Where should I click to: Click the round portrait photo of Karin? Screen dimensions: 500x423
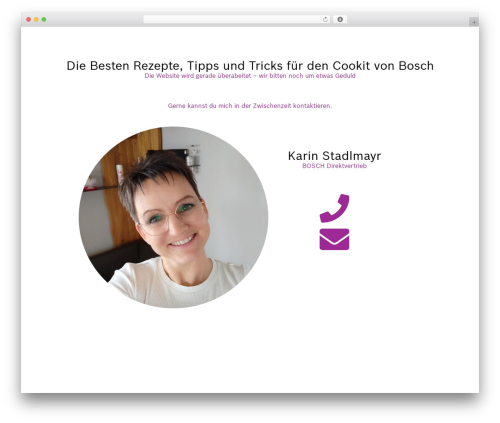173,217
